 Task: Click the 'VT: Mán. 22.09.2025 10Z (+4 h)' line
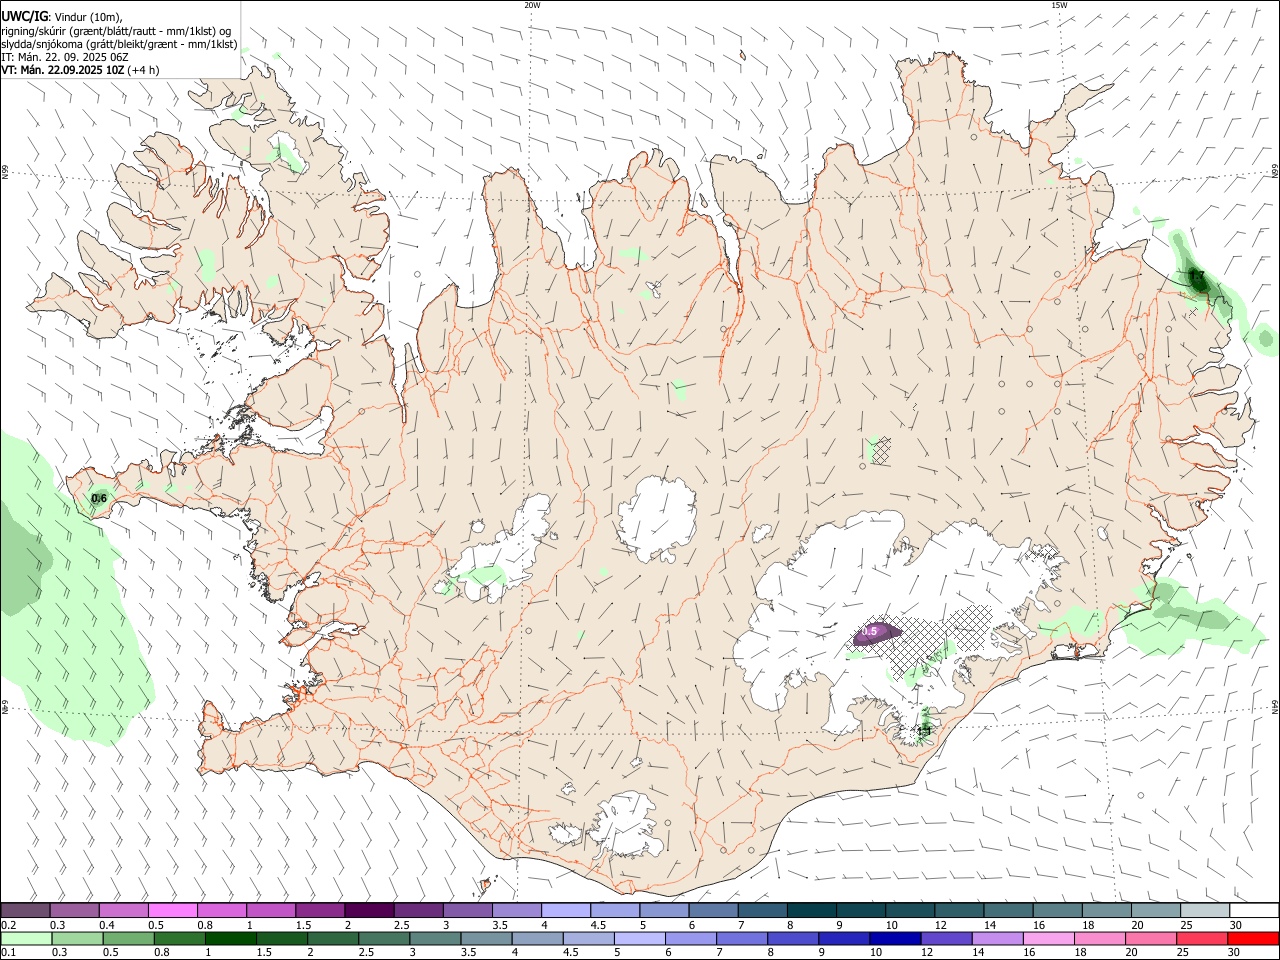[80, 70]
